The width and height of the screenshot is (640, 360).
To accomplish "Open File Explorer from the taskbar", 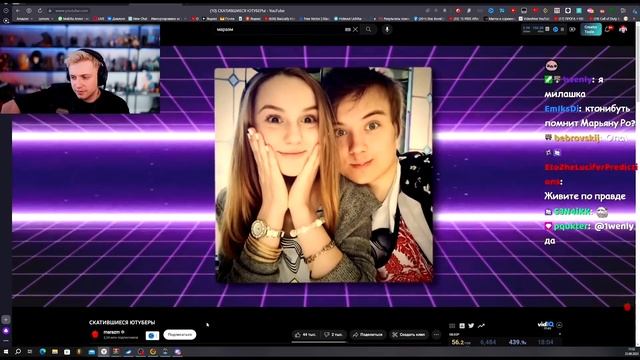I will click(55, 351).
